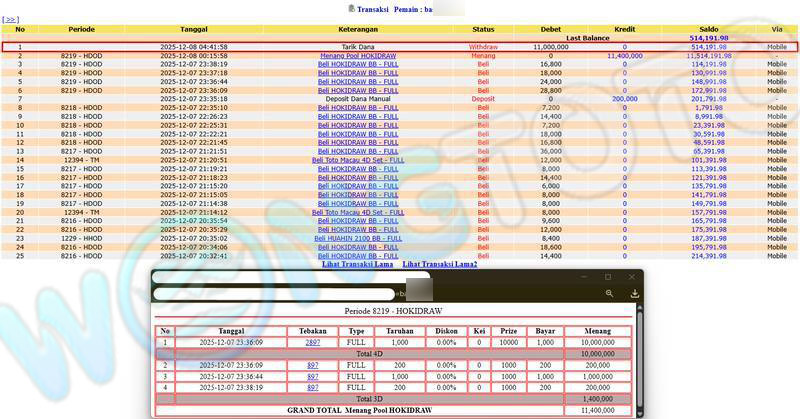Click the zoom magnifier icon in popup

point(609,293)
